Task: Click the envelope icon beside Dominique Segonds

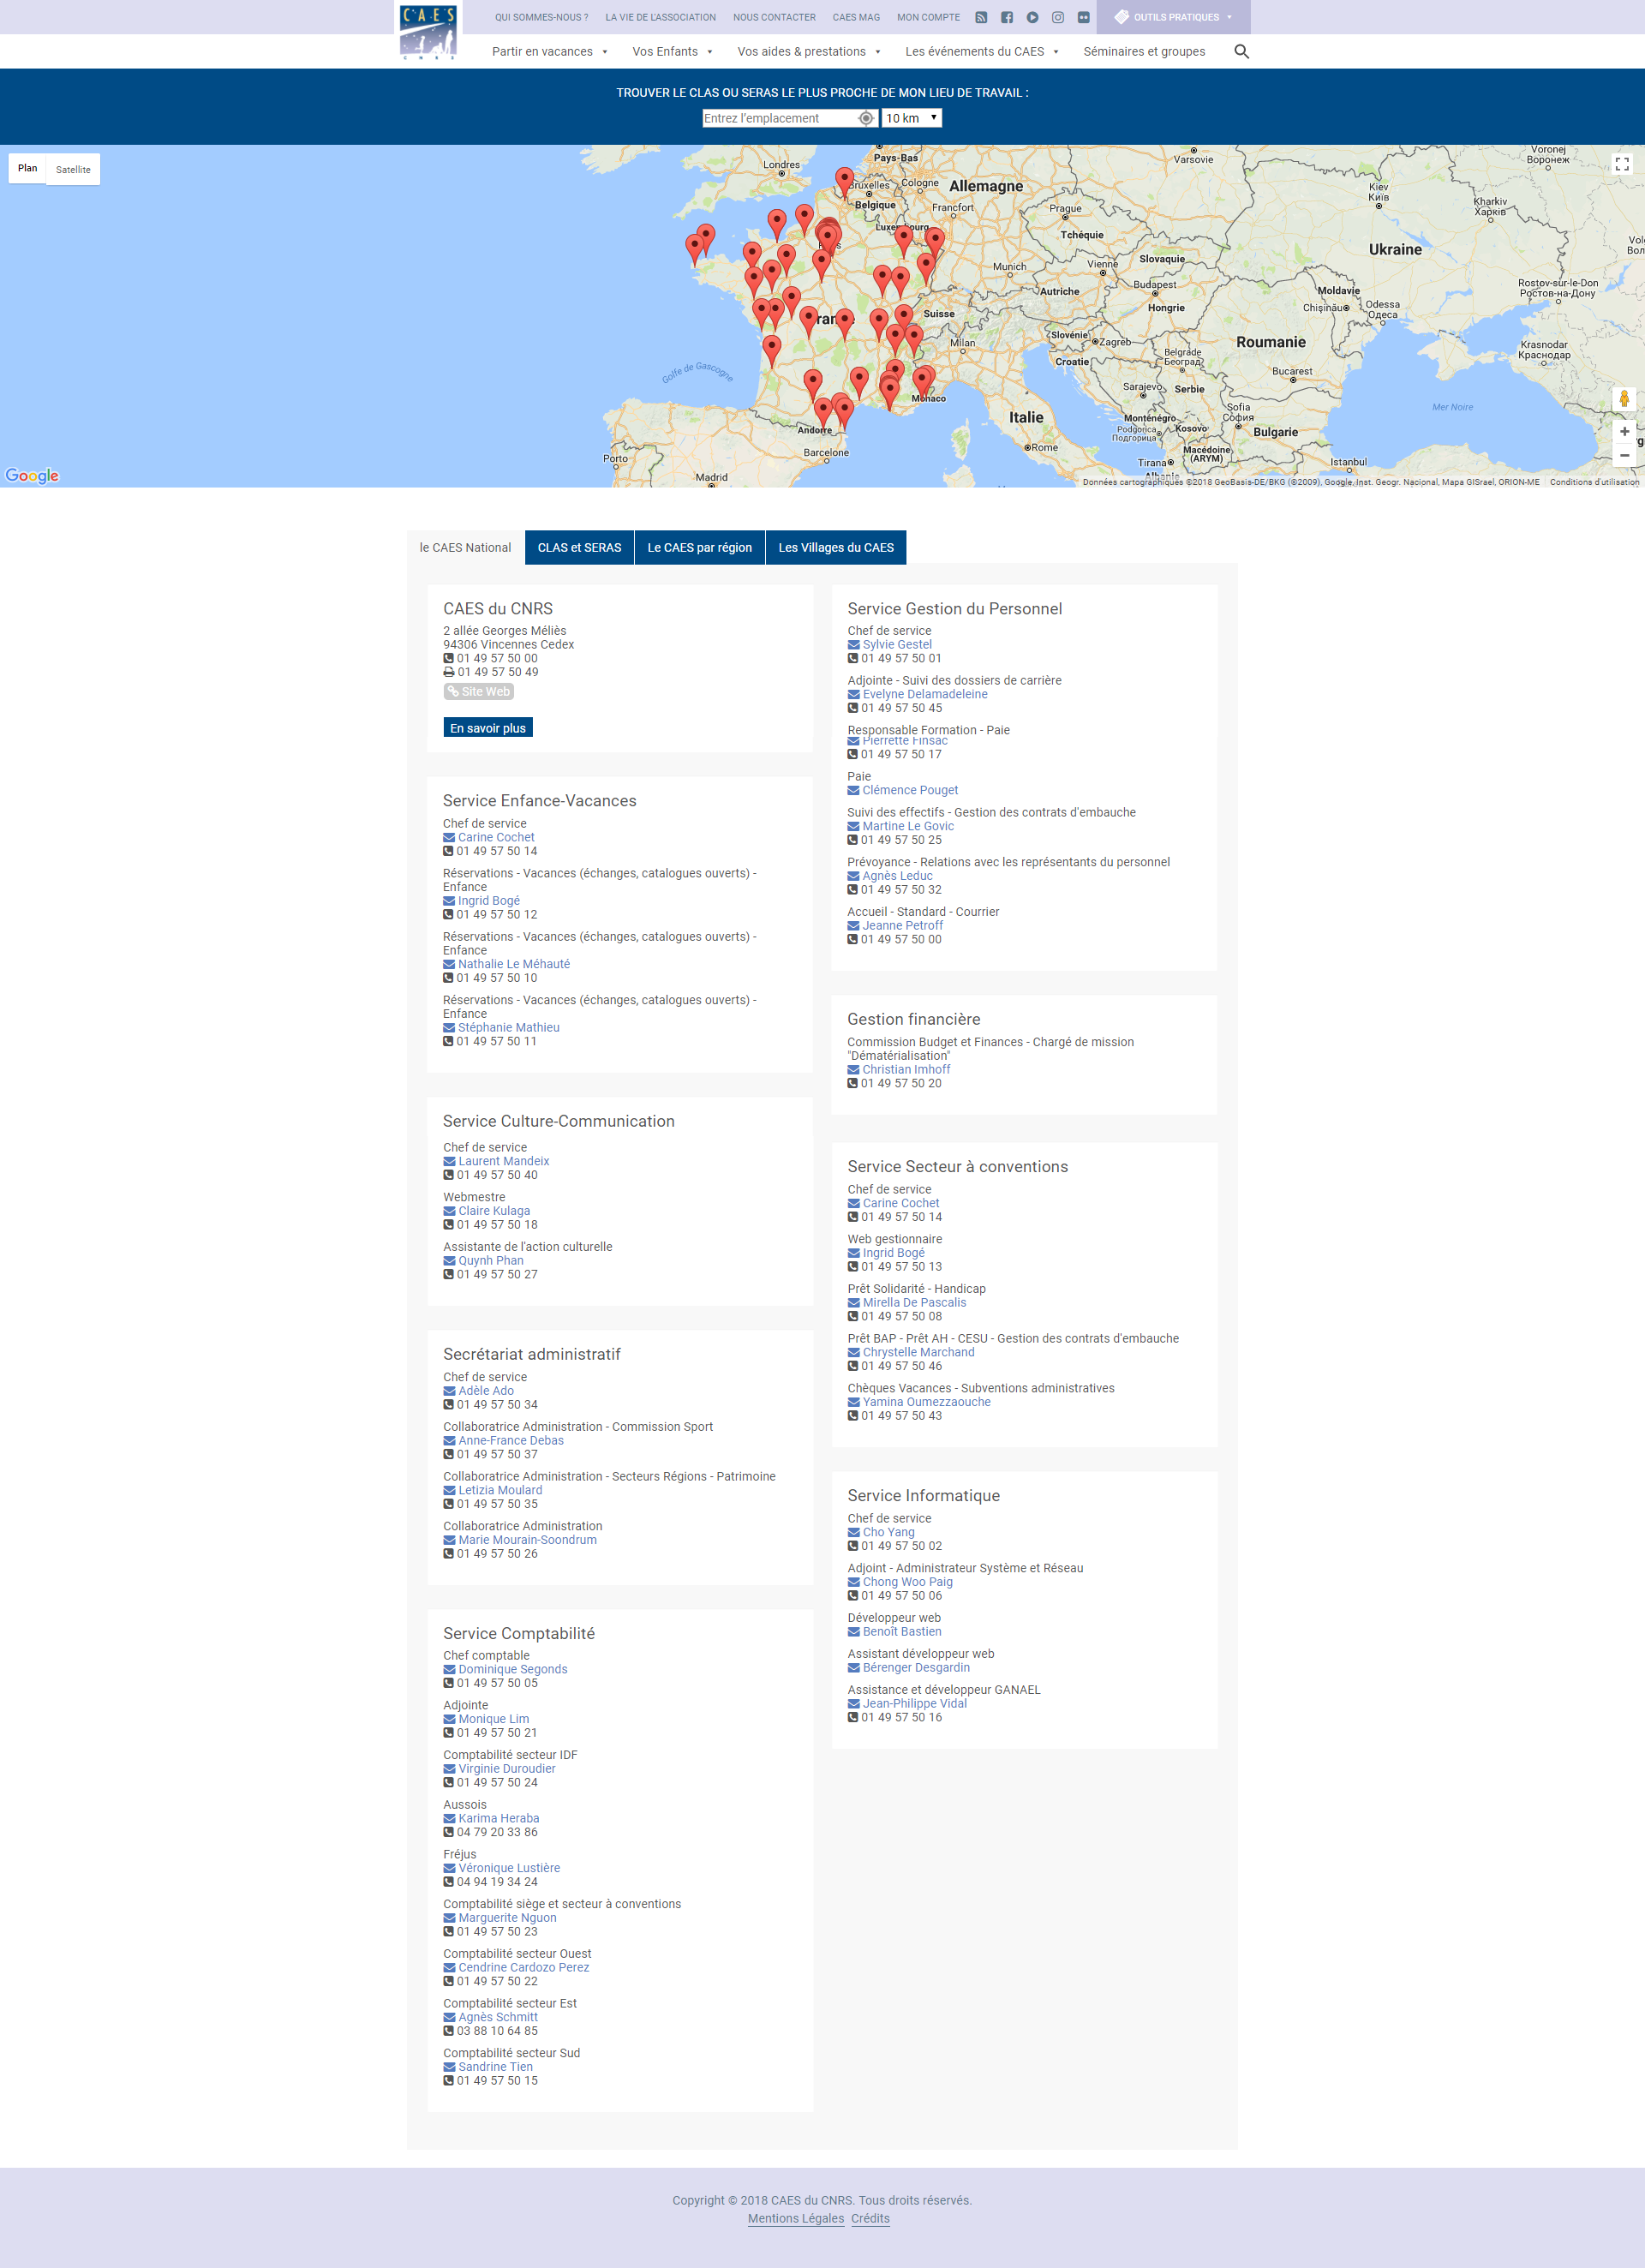Action: pos(449,1669)
